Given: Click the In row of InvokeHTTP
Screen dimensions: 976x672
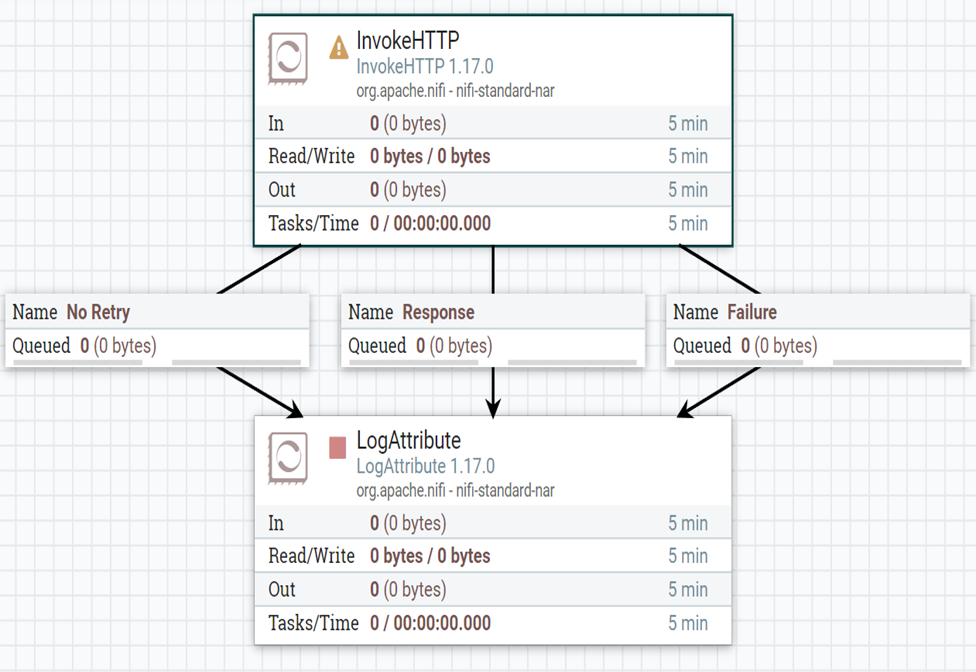Looking at the screenshot, I should tap(493, 123).
